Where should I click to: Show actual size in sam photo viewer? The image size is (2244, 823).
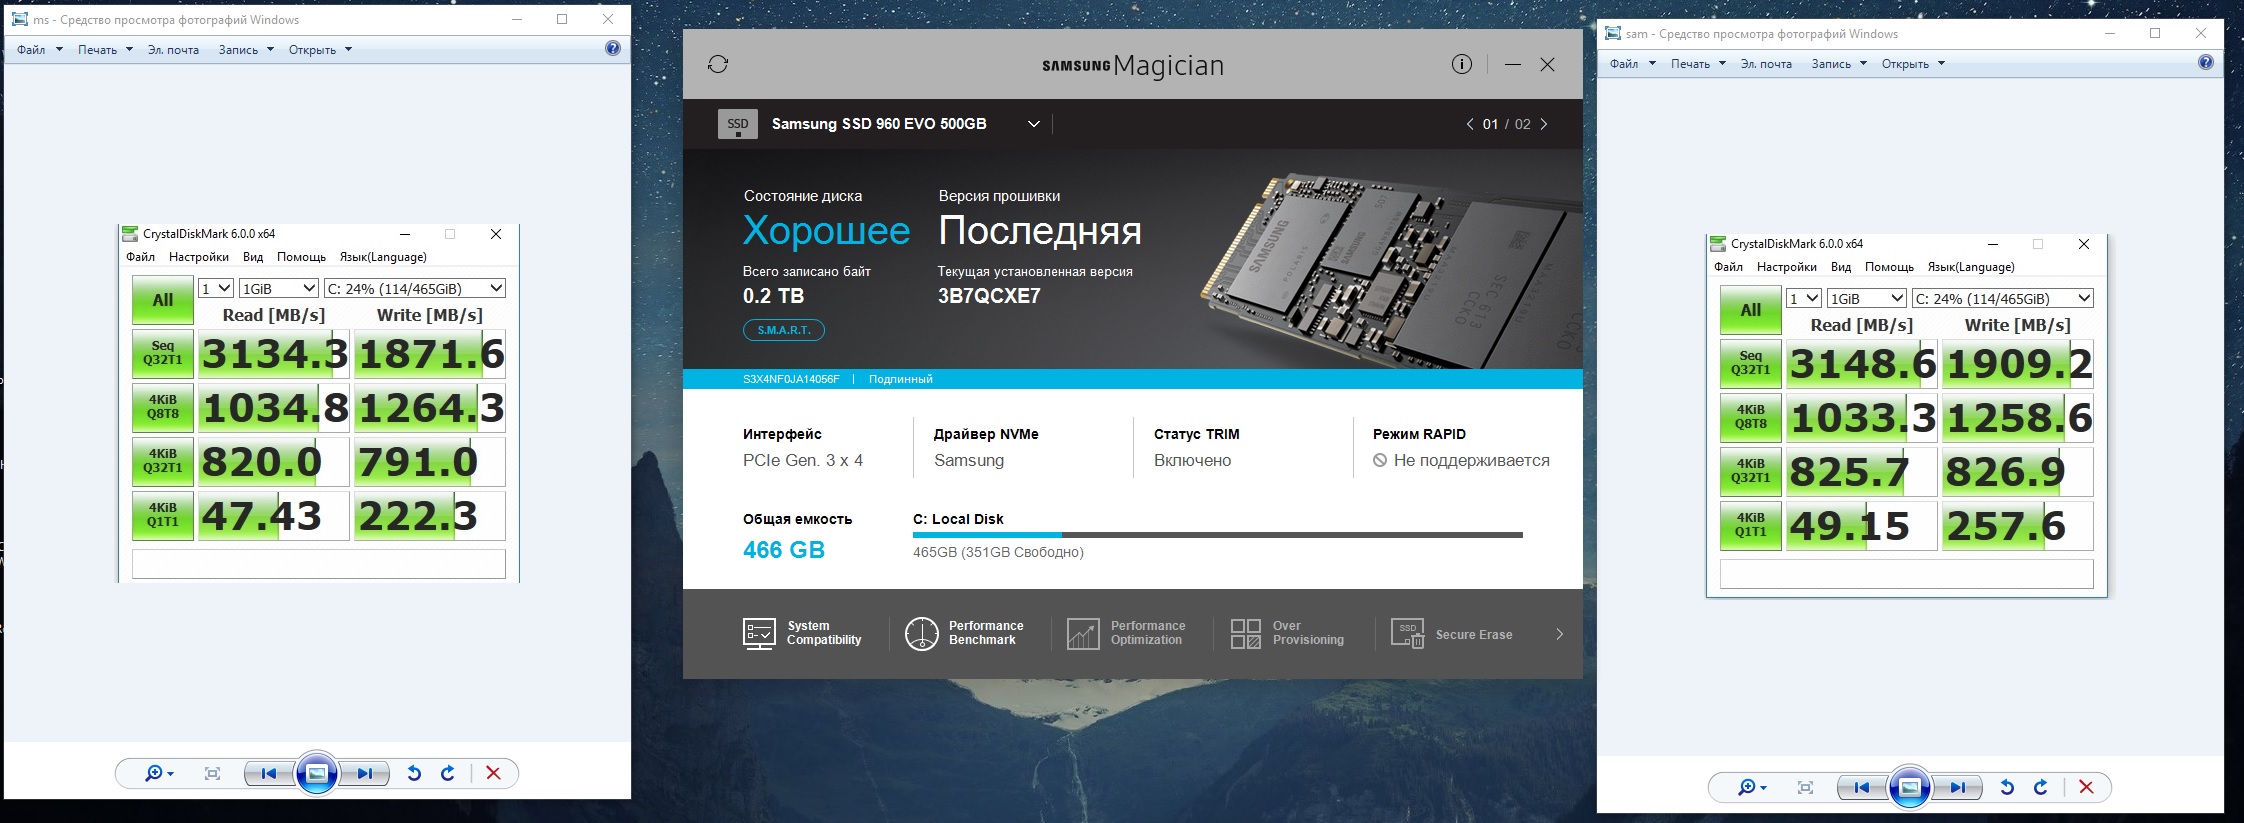point(1805,787)
